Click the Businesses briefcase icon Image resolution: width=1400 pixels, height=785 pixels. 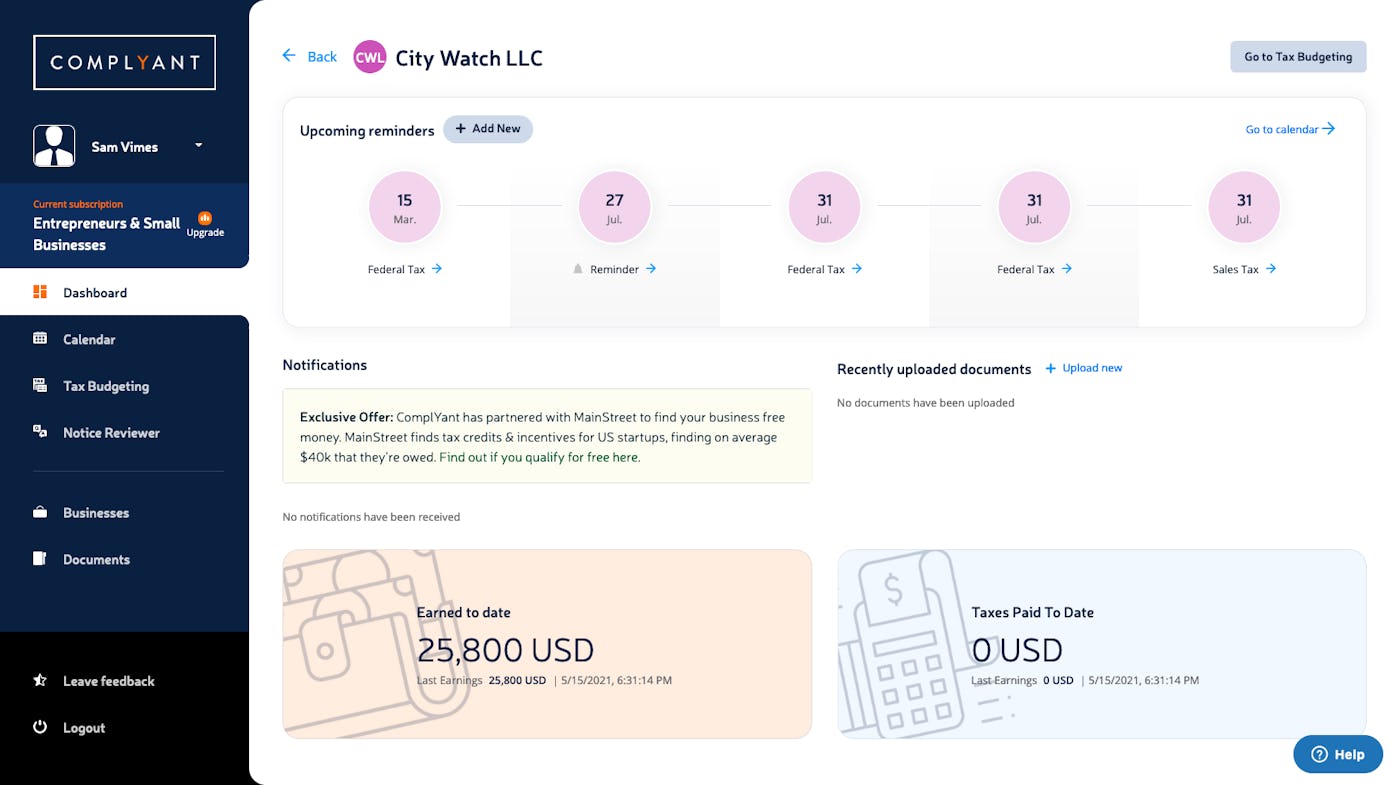40,512
